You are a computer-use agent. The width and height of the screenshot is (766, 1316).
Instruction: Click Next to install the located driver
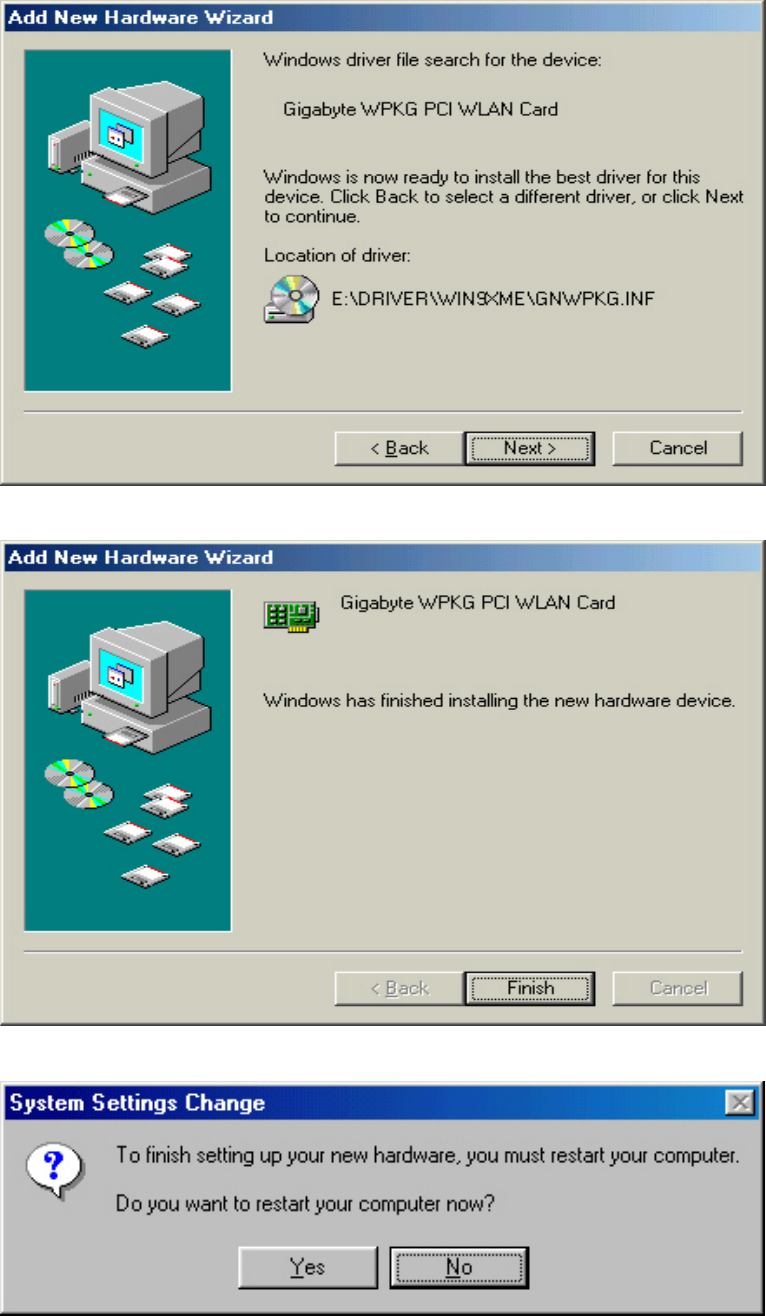coord(529,448)
